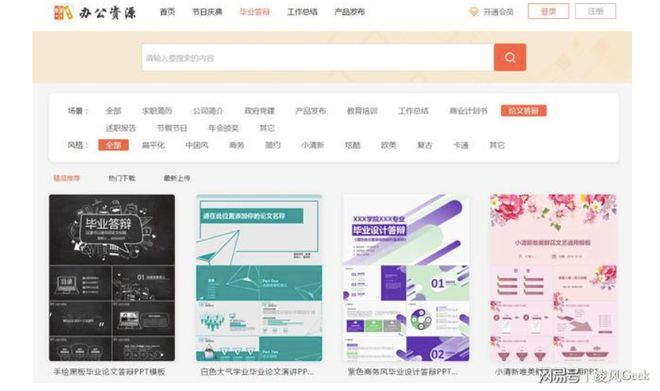660x391 pixels.
Task: Filter style by 商务
Action: coord(237,145)
